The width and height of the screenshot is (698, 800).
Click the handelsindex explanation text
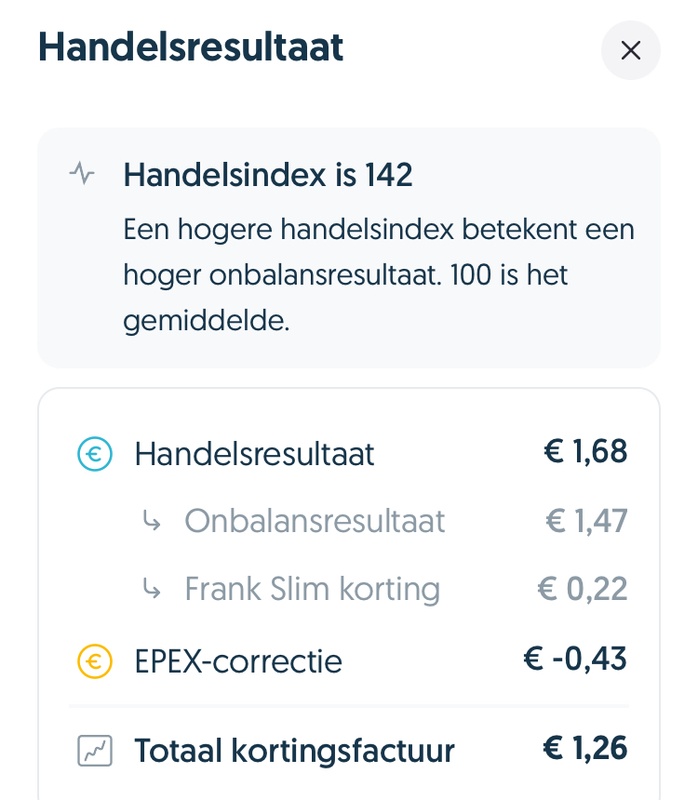tap(378, 275)
